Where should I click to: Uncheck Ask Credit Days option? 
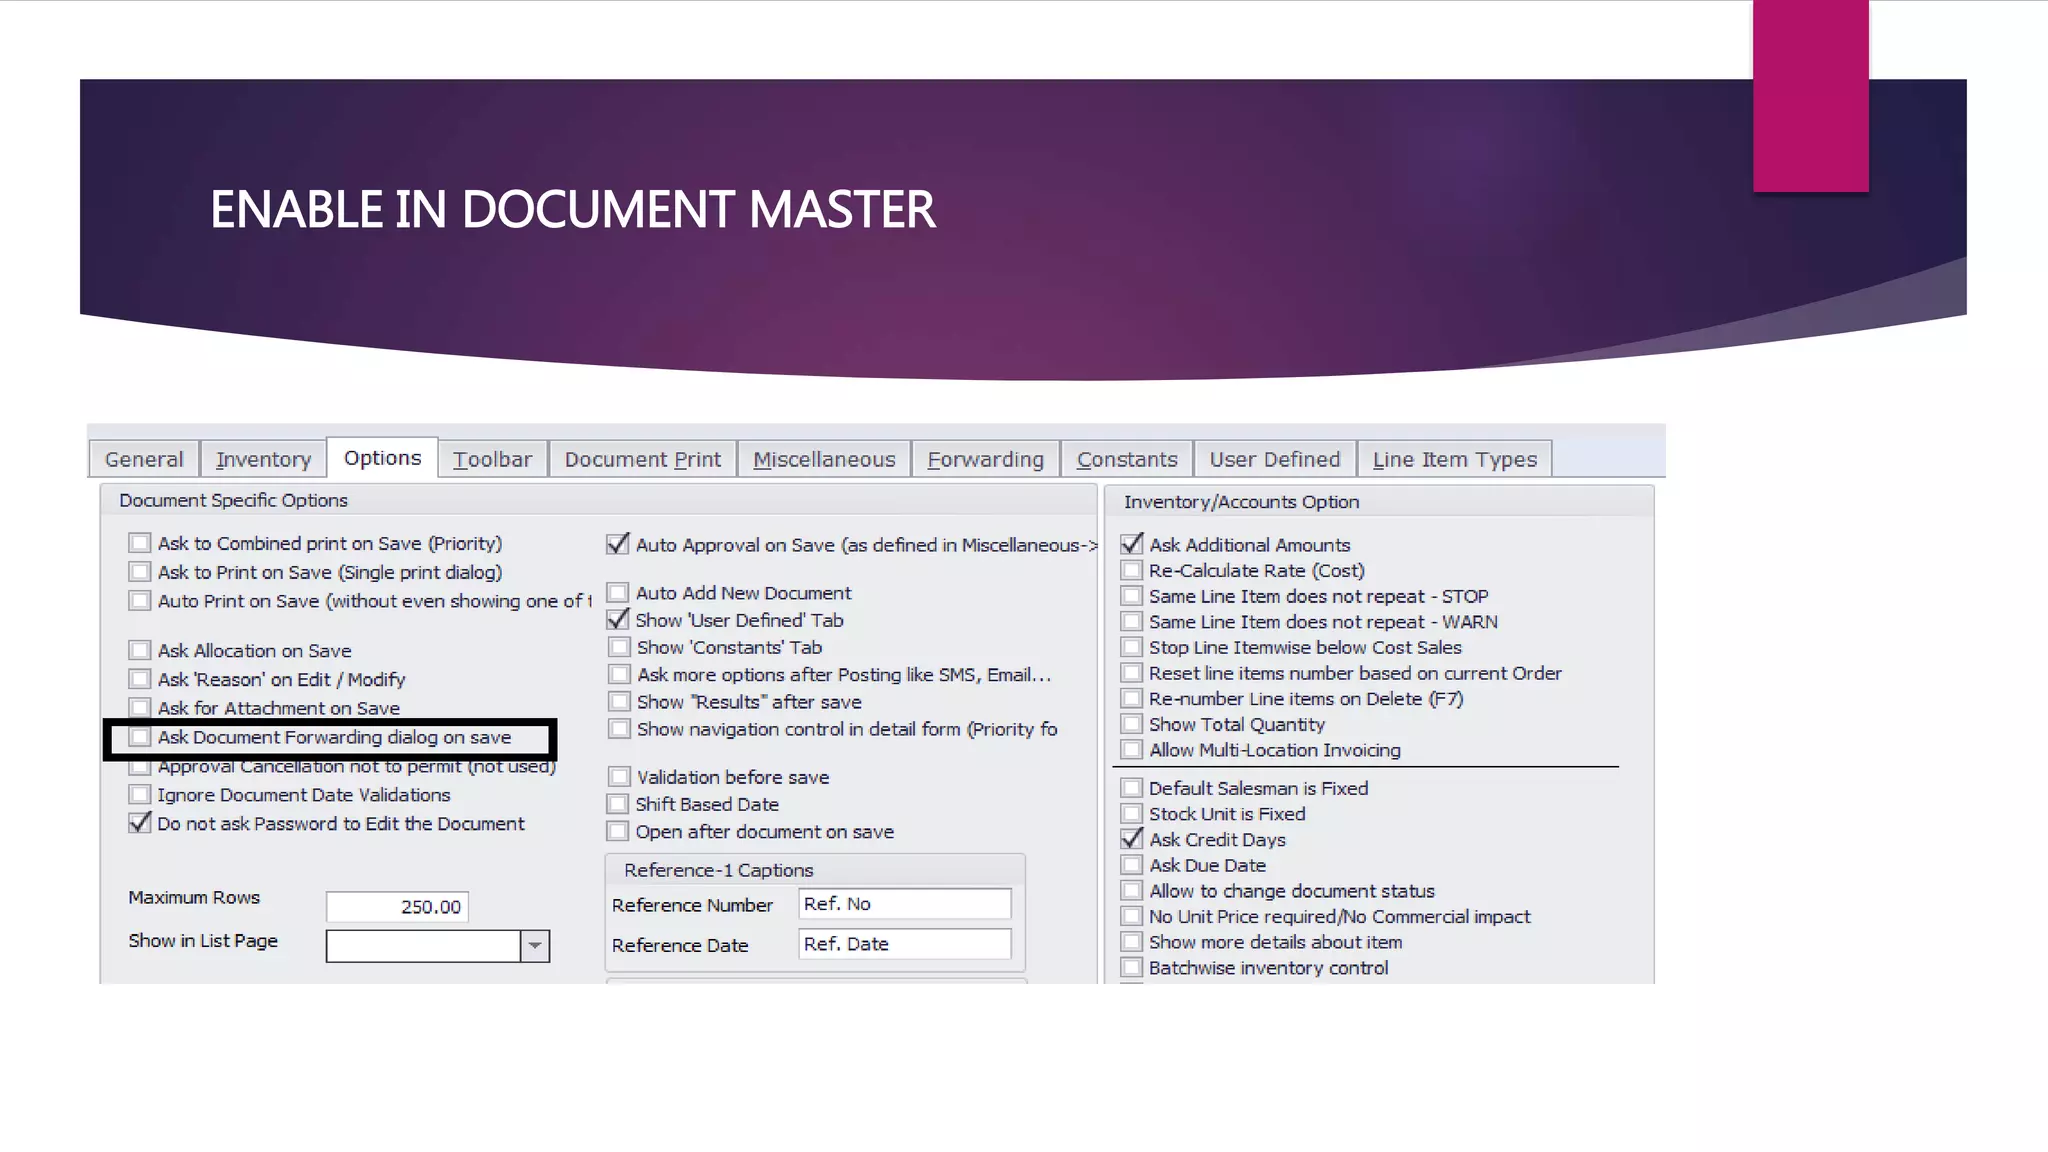tap(1131, 840)
